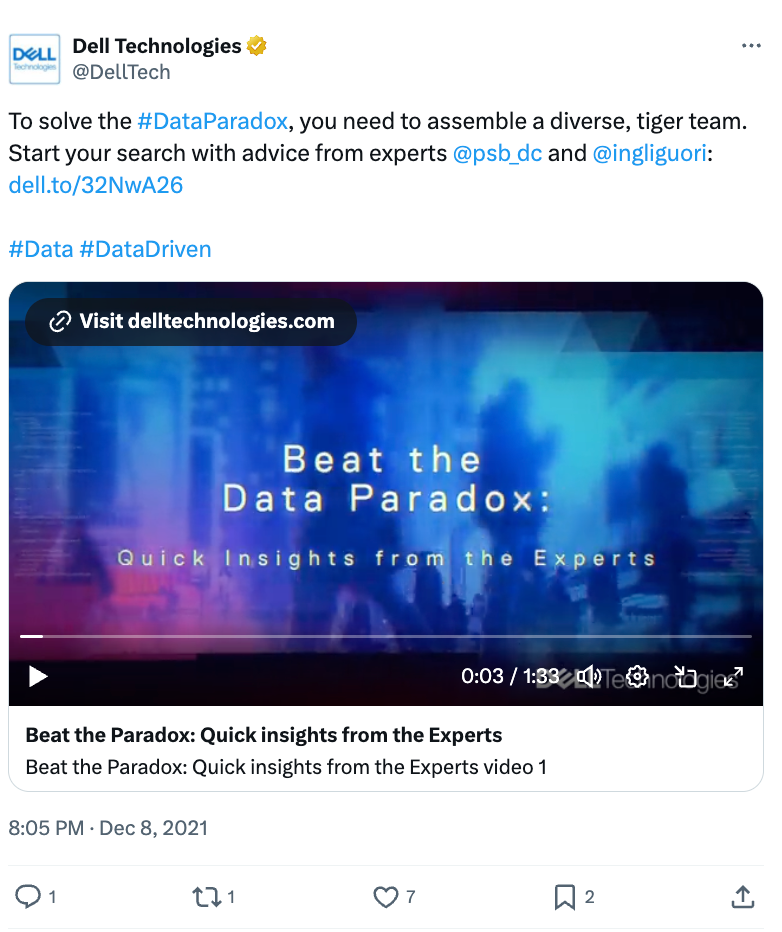
Task: Open the three-dot more options menu
Action: tap(751, 46)
